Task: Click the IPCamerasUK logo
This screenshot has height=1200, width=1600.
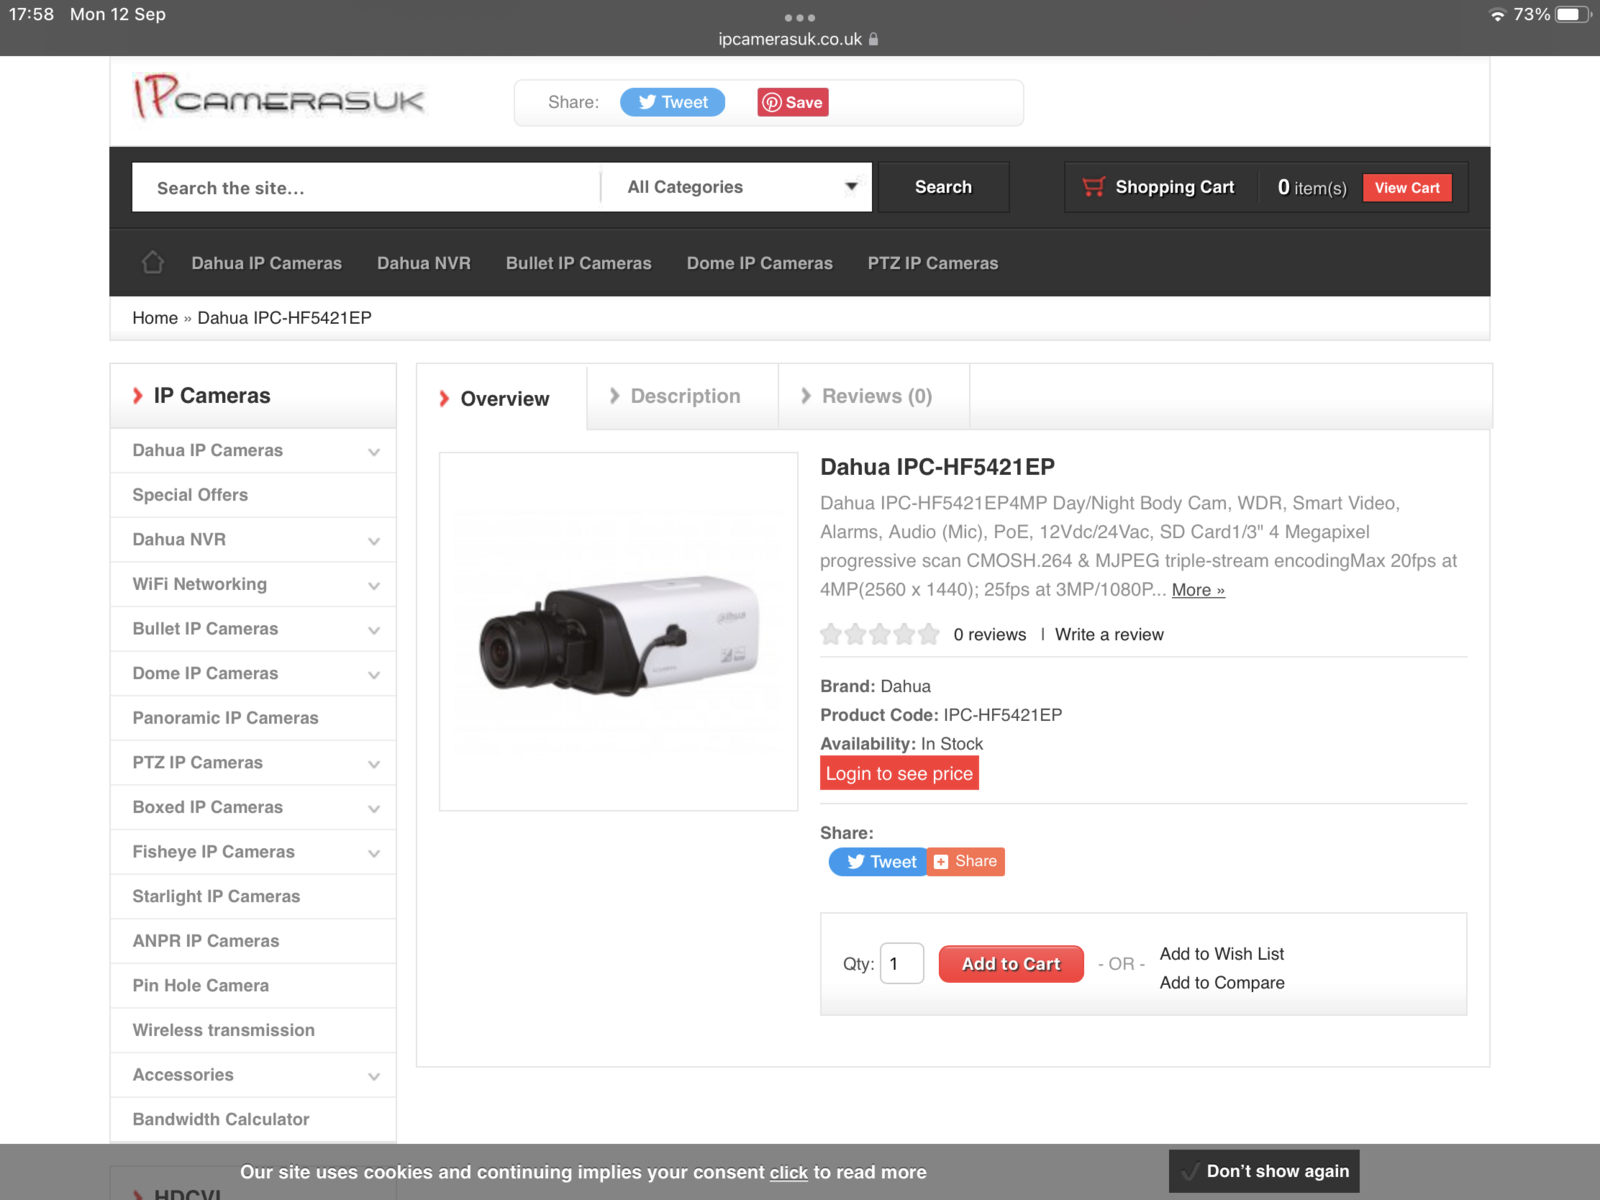Action: [x=279, y=98]
